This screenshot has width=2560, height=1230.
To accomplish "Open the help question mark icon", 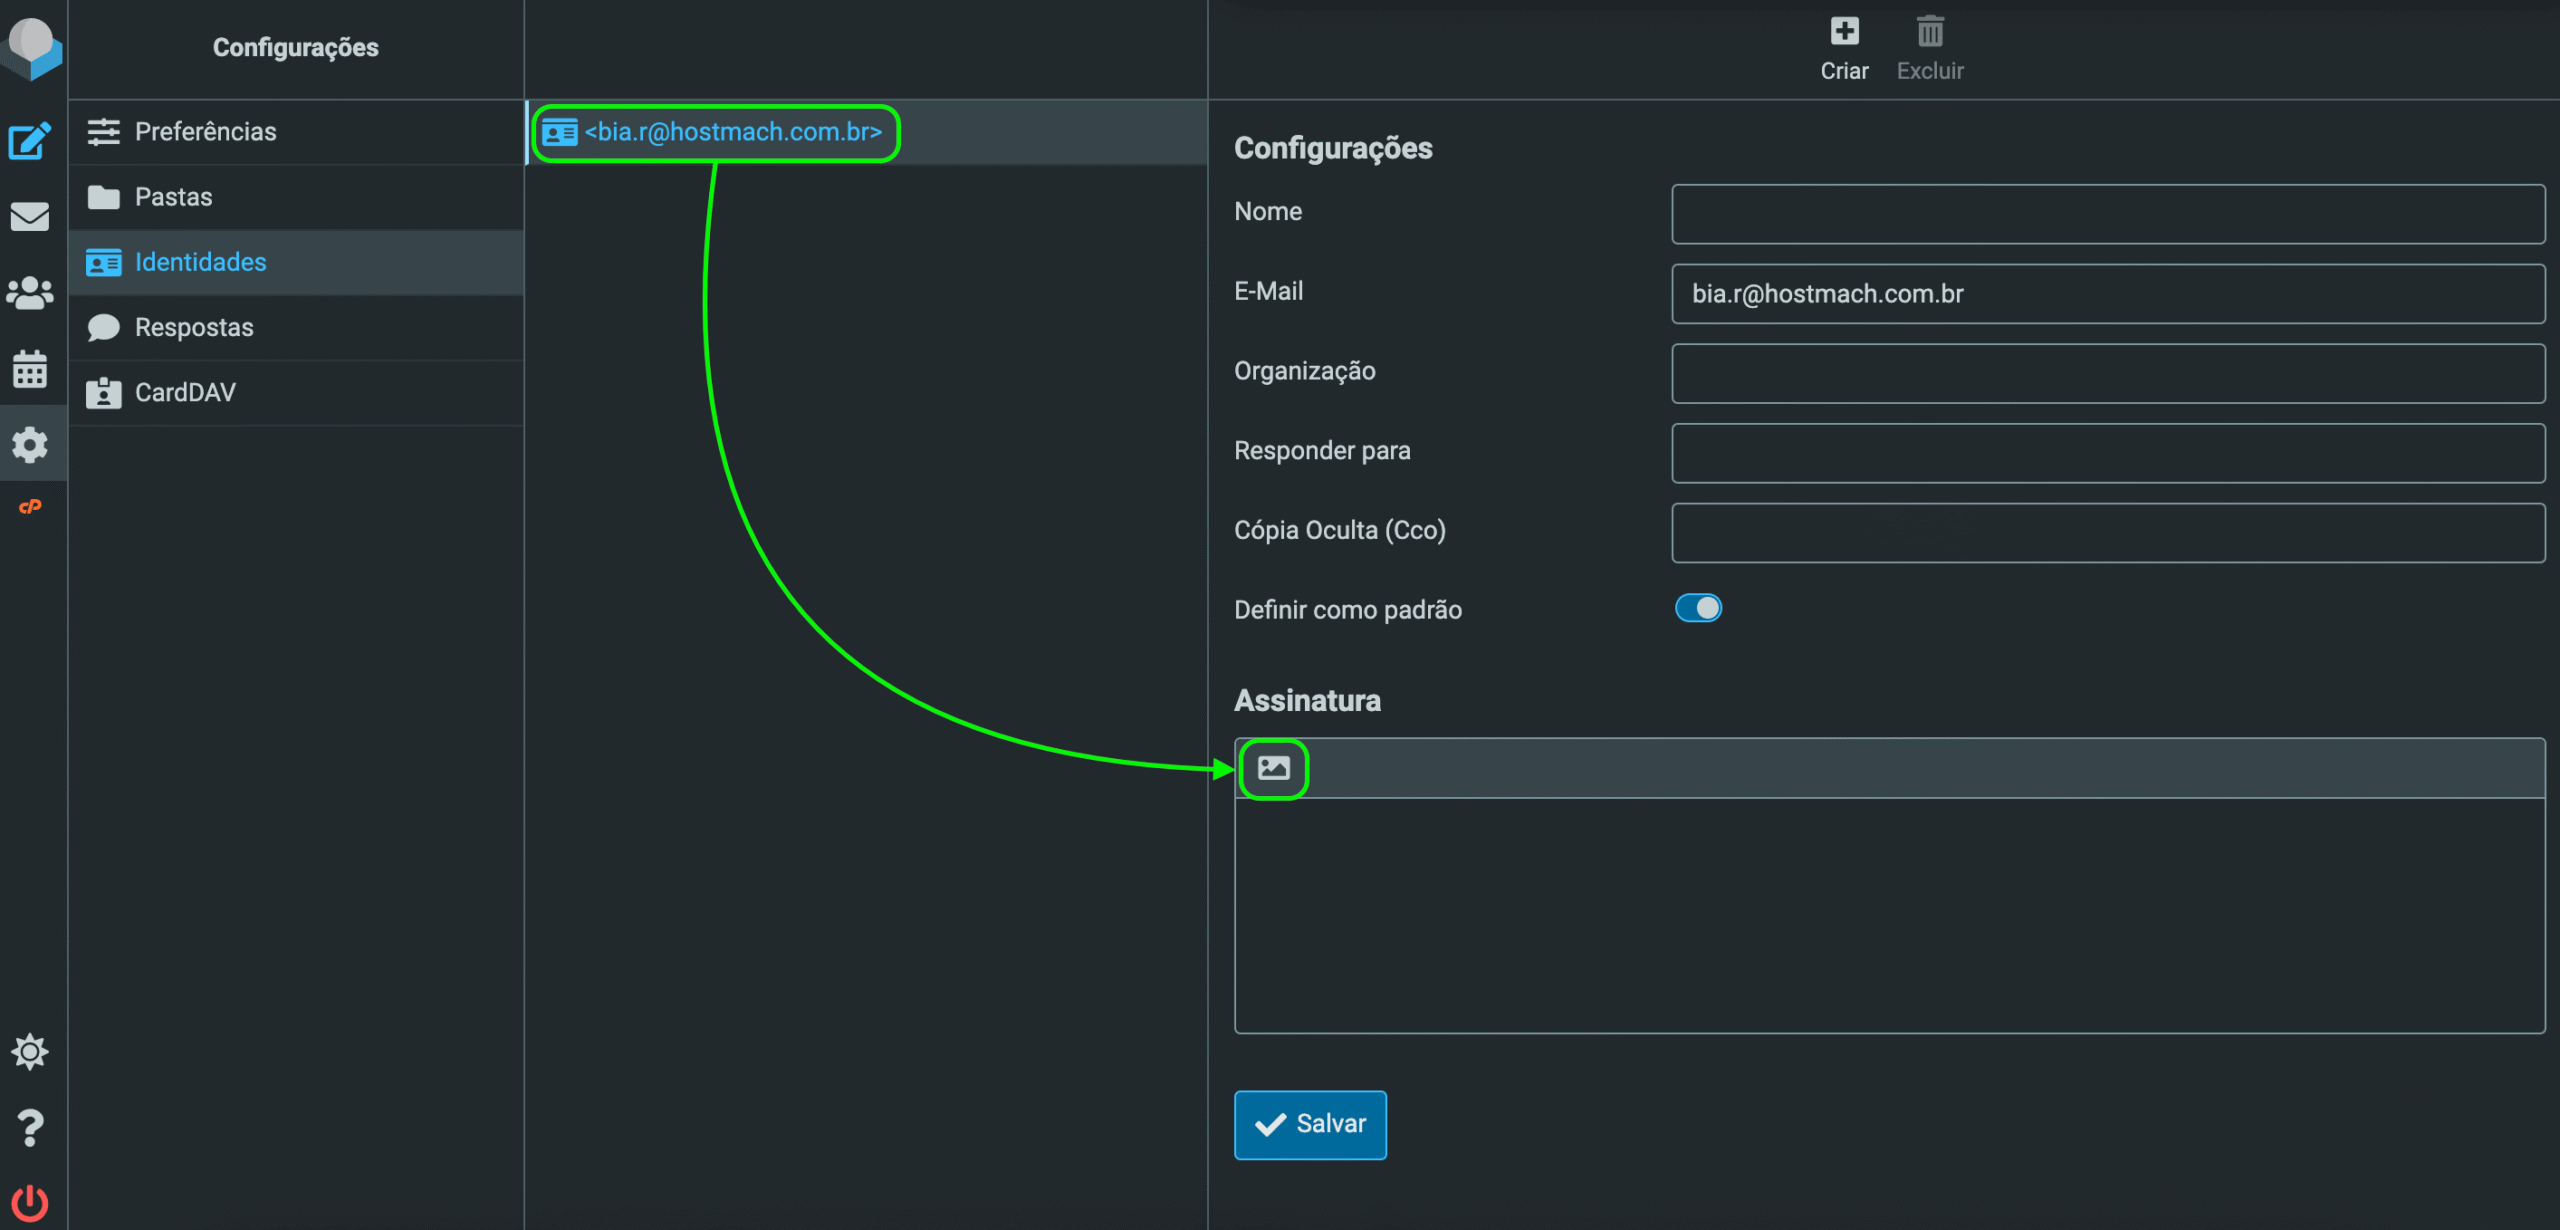I will tap(30, 1128).
